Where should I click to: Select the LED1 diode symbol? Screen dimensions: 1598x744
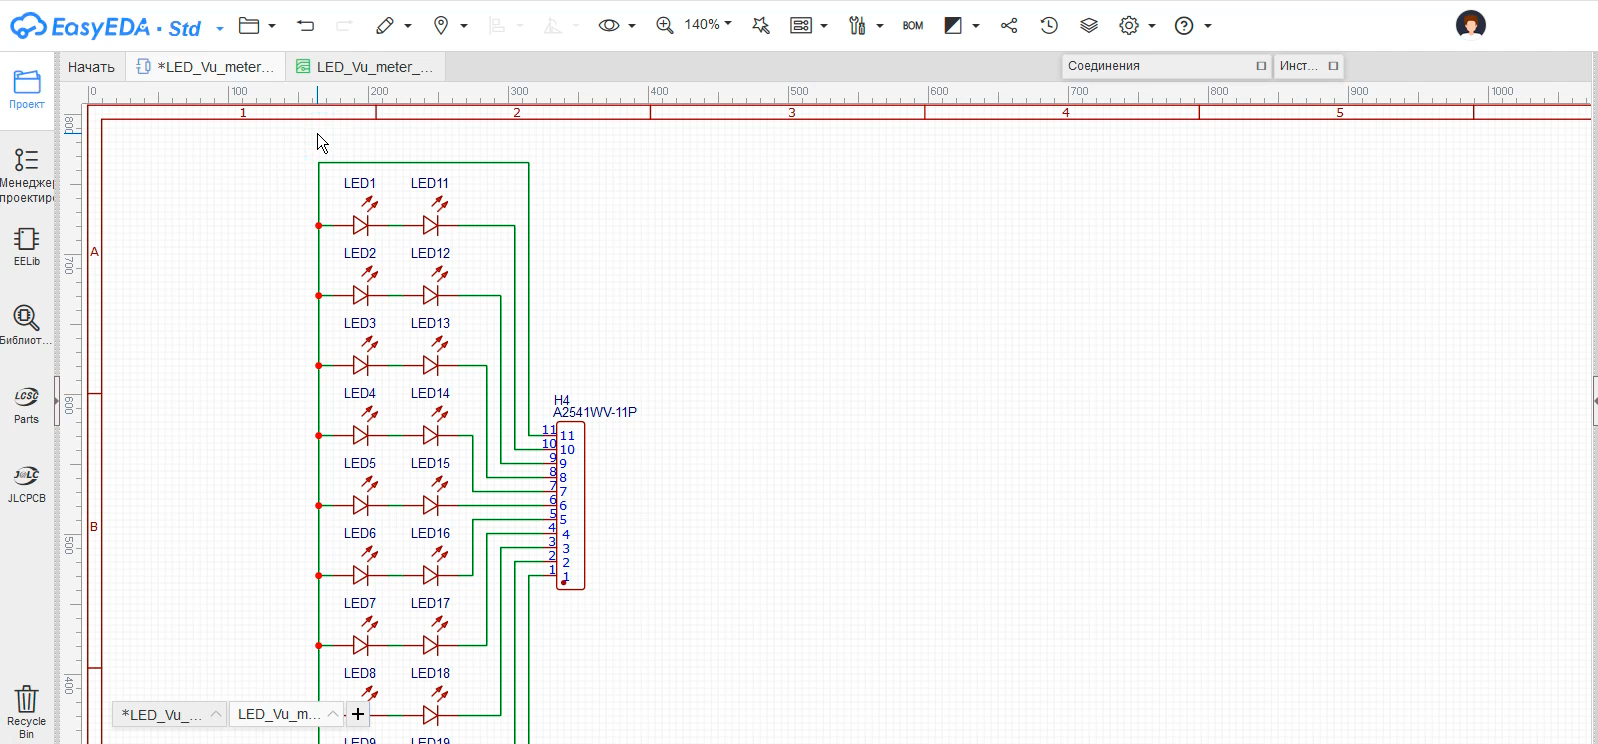(x=361, y=225)
